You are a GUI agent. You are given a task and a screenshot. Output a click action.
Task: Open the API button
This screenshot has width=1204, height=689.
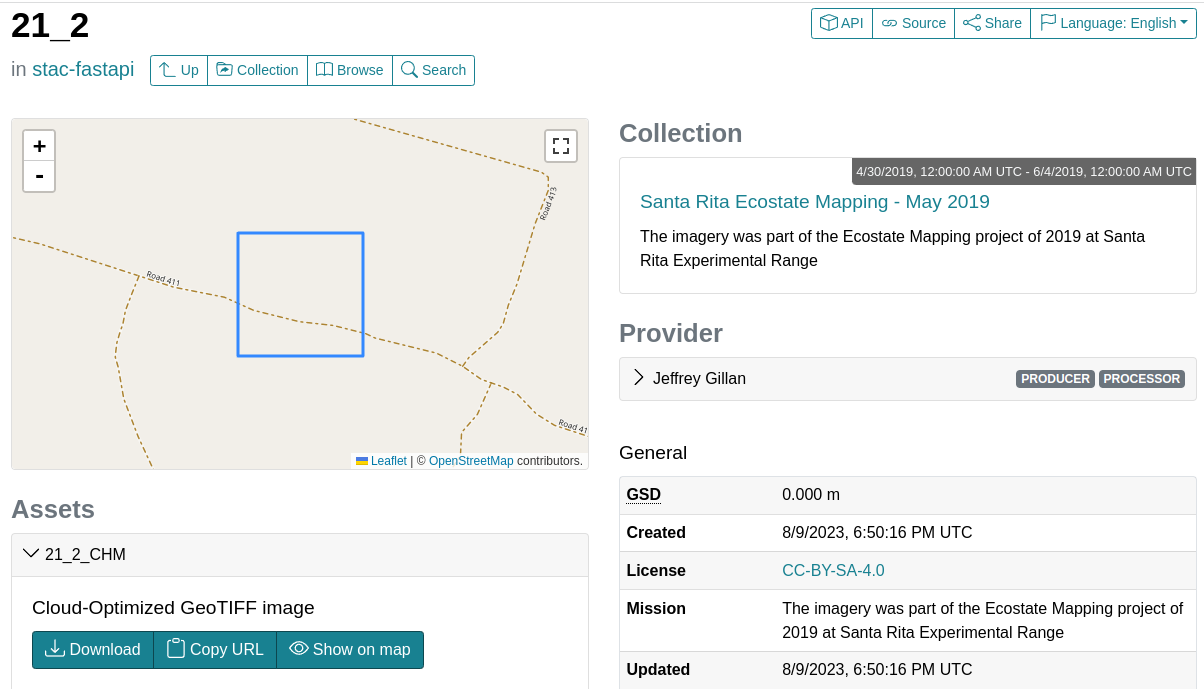pyautogui.click(x=842, y=23)
